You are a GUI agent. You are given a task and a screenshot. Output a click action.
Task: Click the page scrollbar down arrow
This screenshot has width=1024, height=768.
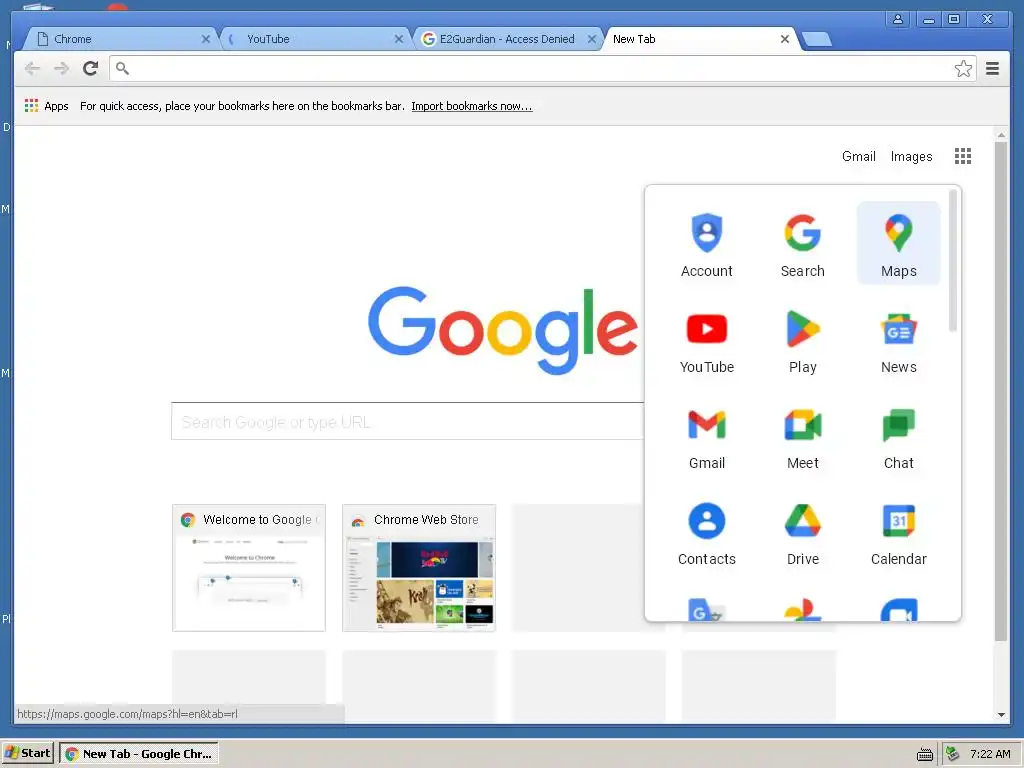(x=1001, y=715)
